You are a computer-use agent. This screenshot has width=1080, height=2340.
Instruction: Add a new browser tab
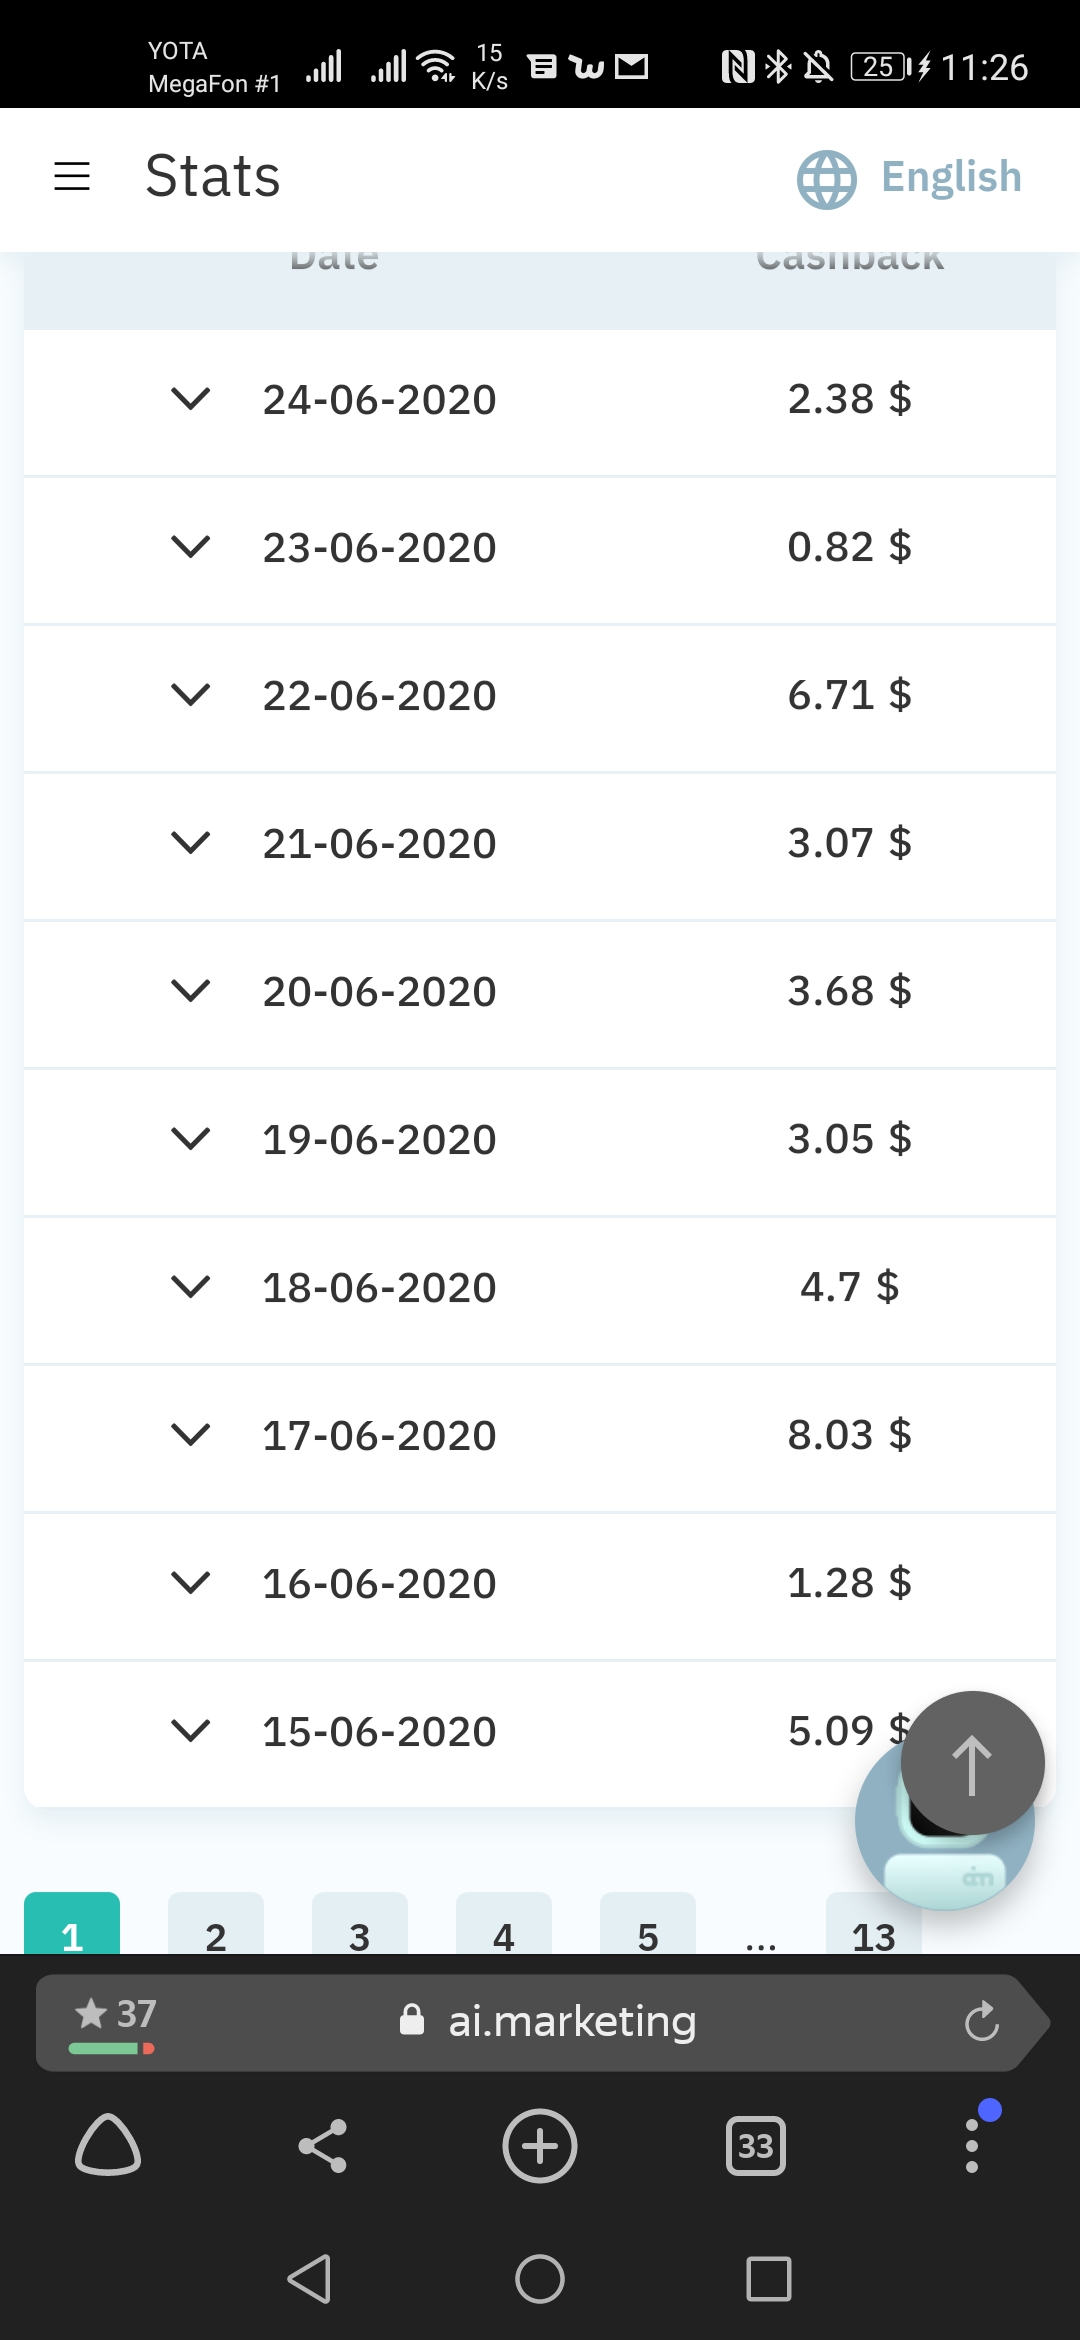click(x=540, y=2146)
